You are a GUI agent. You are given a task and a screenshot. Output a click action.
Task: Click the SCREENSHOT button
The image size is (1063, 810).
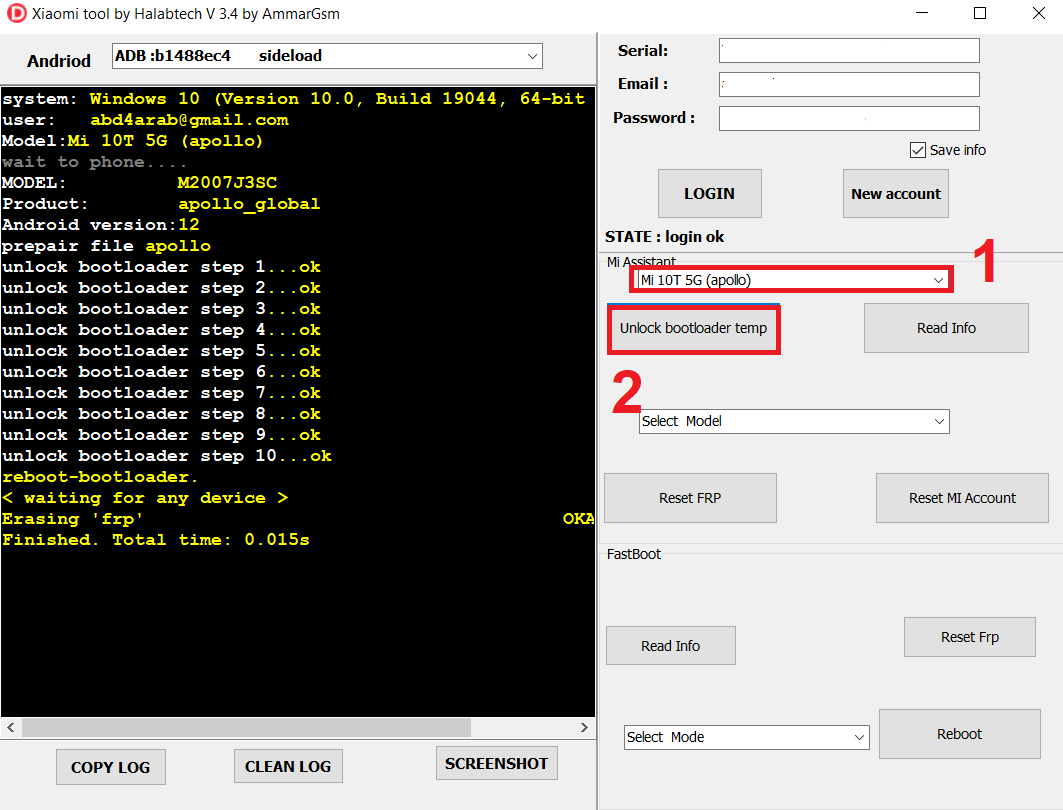(x=496, y=764)
